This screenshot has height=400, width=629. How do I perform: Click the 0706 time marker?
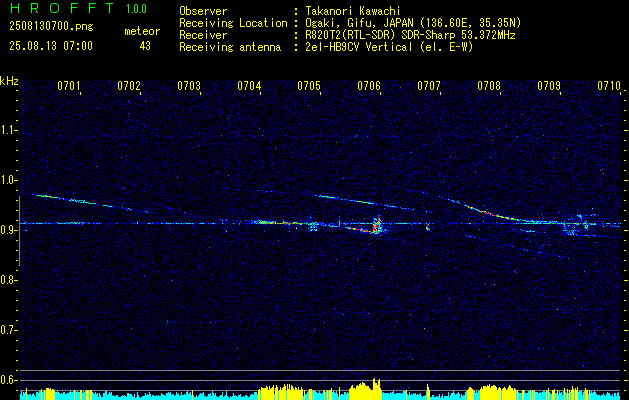[x=369, y=85]
